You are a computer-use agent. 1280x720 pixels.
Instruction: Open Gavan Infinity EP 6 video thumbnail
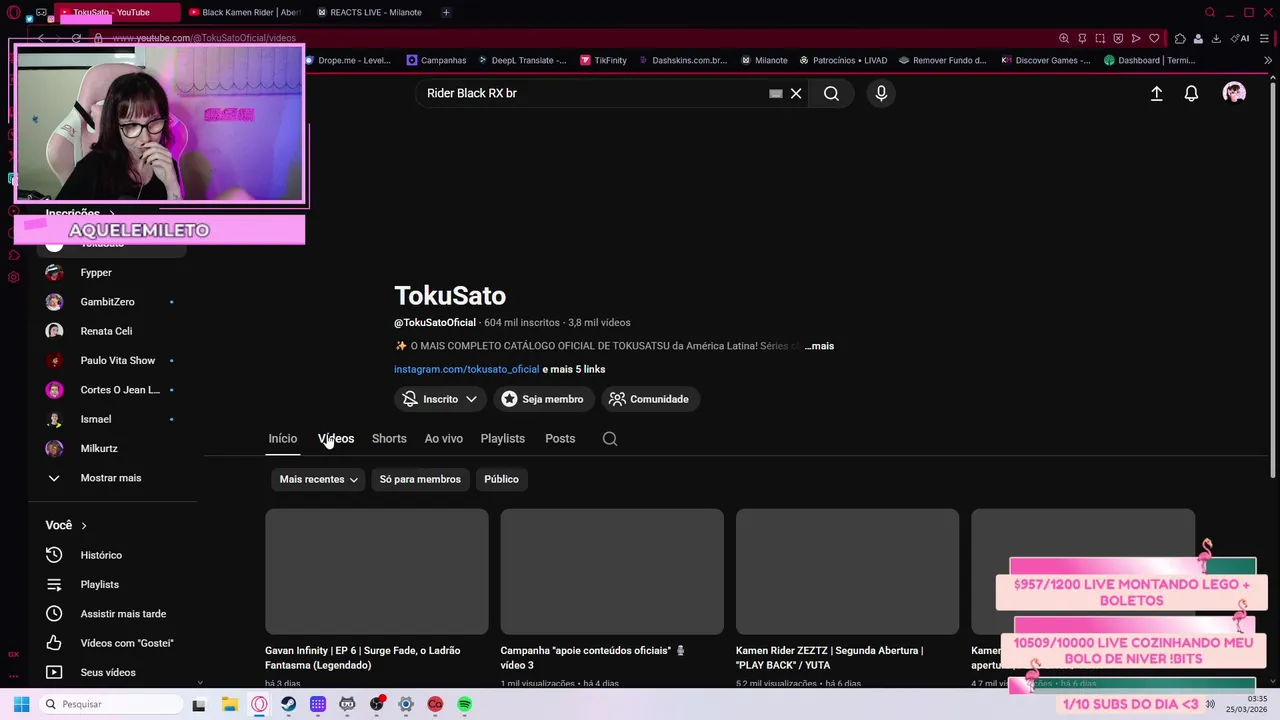click(x=377, y=571)
